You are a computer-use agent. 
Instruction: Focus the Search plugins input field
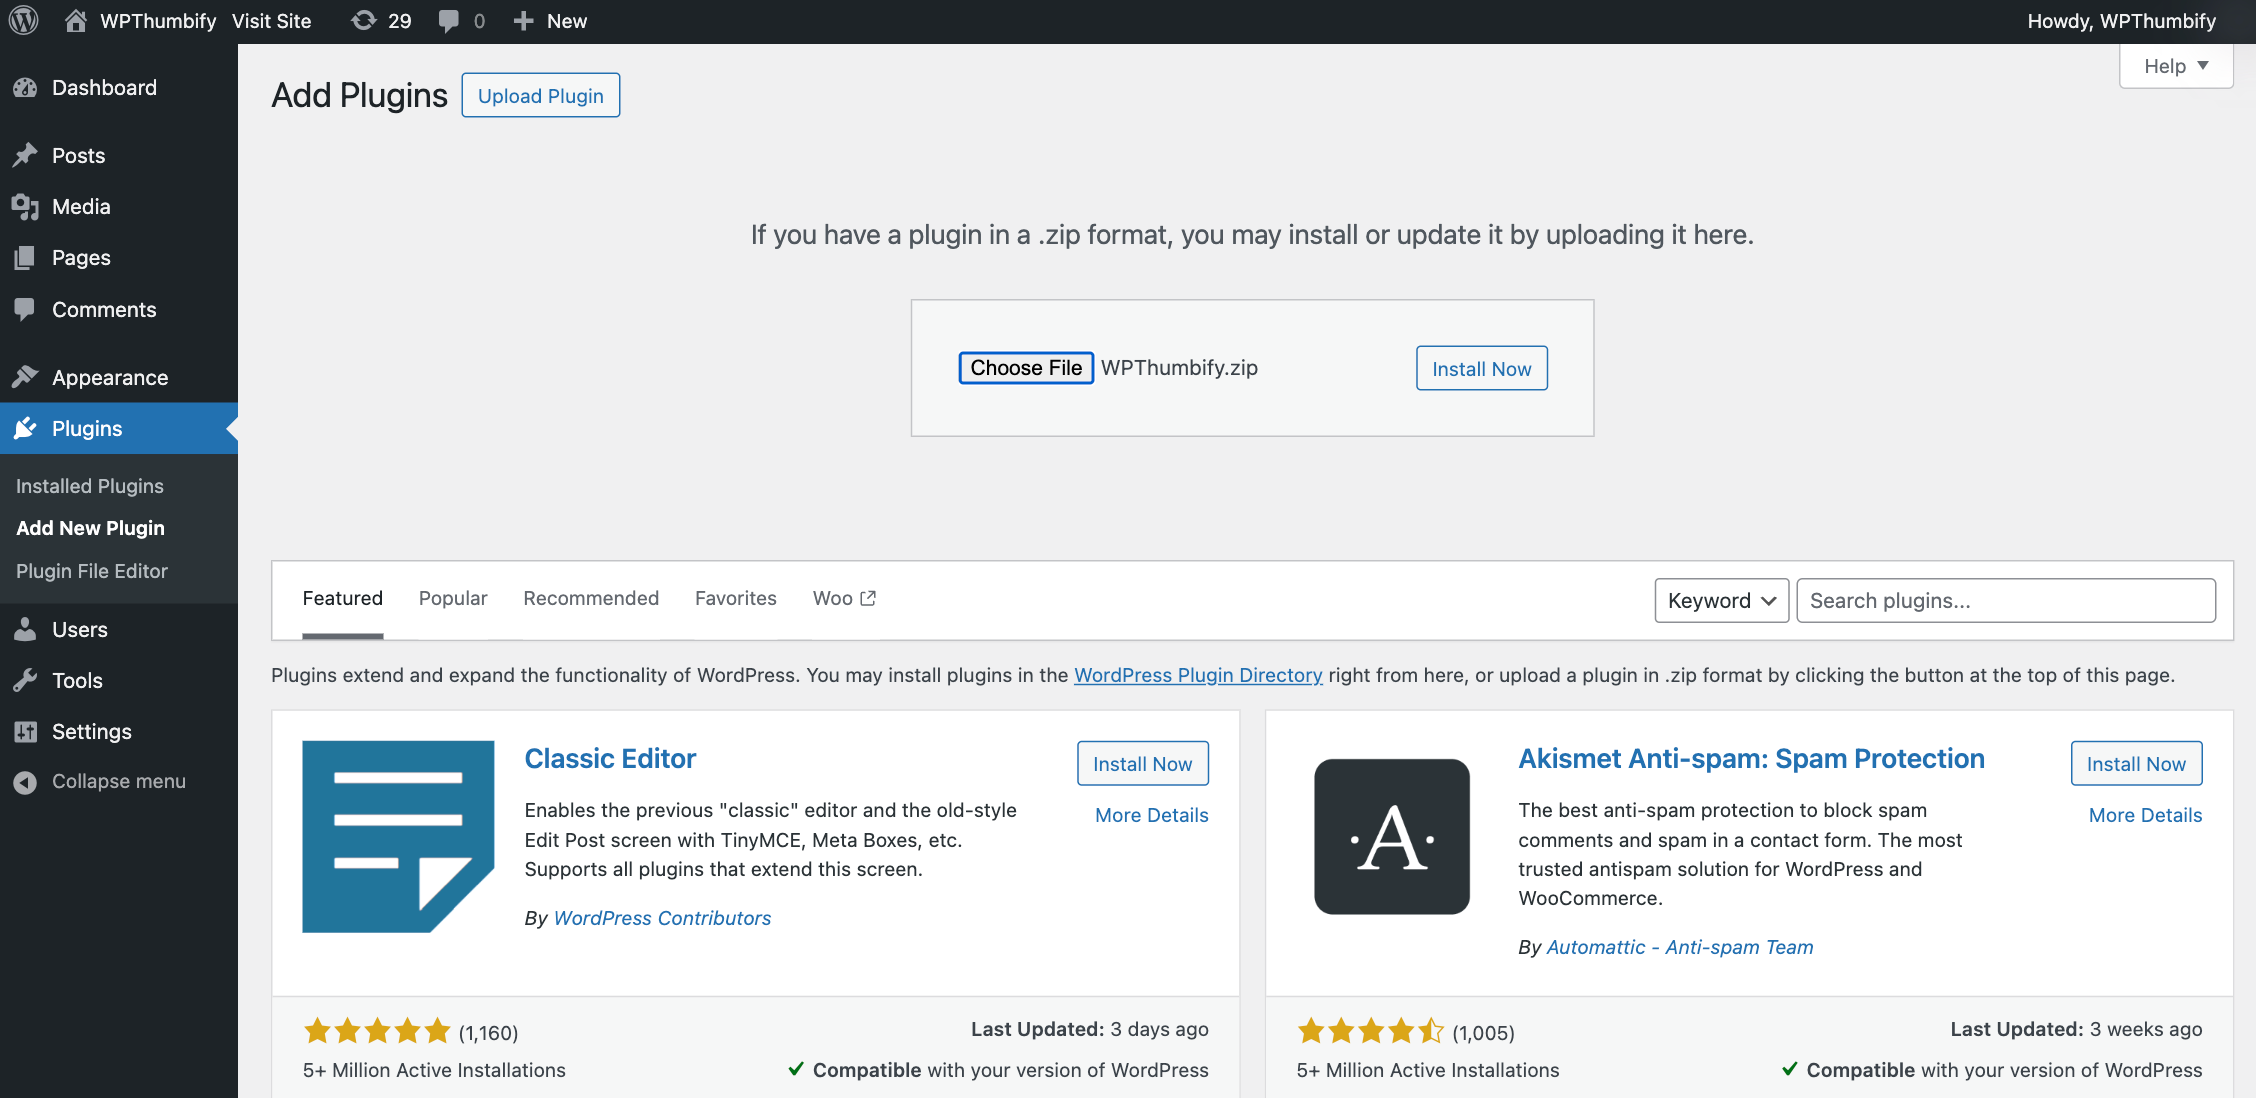[x=2006, y=600]
